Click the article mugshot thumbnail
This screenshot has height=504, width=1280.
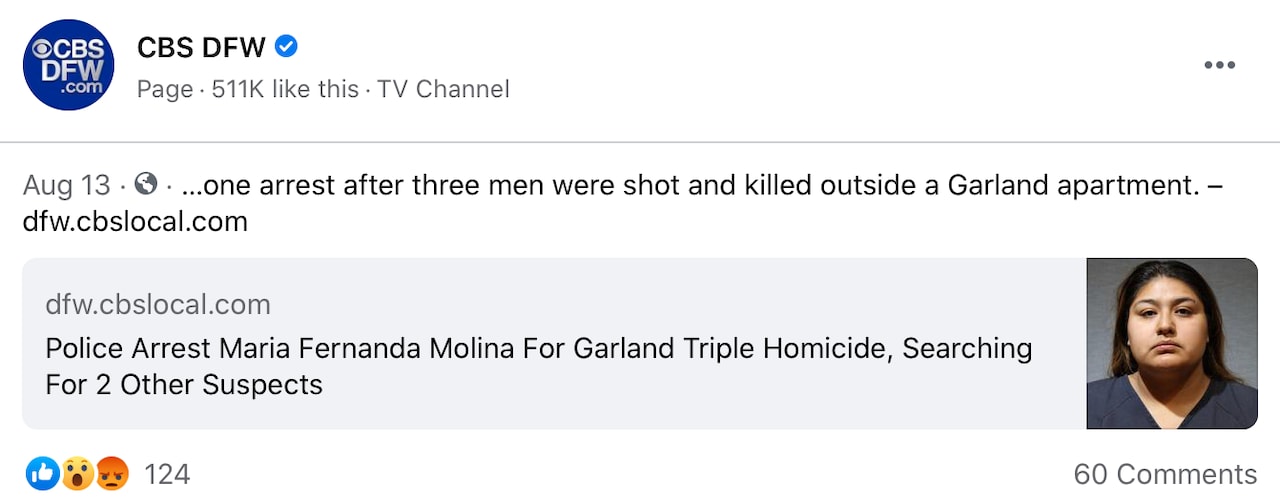click(1171, 344)
